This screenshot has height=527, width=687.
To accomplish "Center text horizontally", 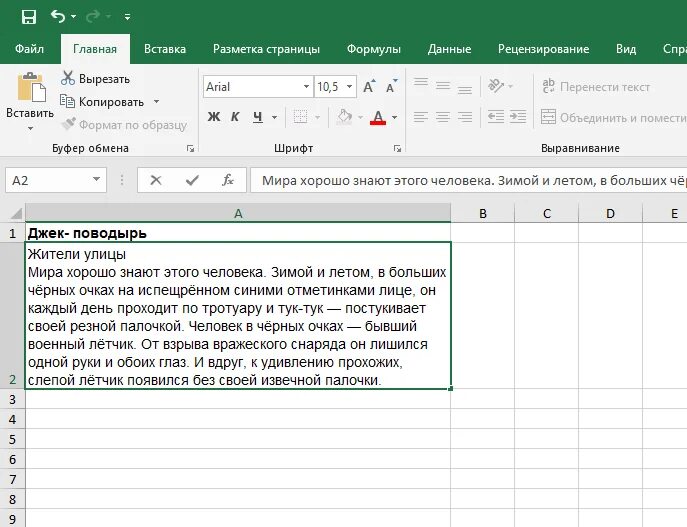I will pyautogui.click(x=443, y=117).
